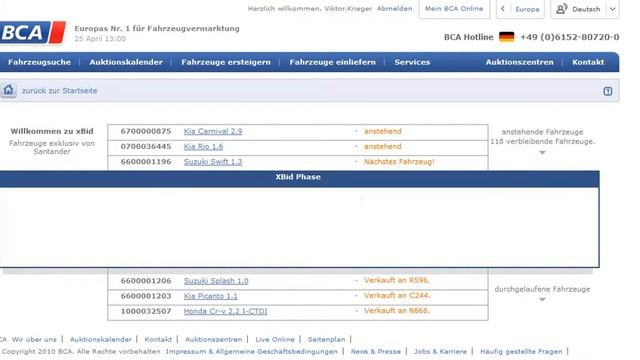The width and height of the screenshot is (640, 360).
Task: Click lot number 1000032507
Action: point(146,311)
